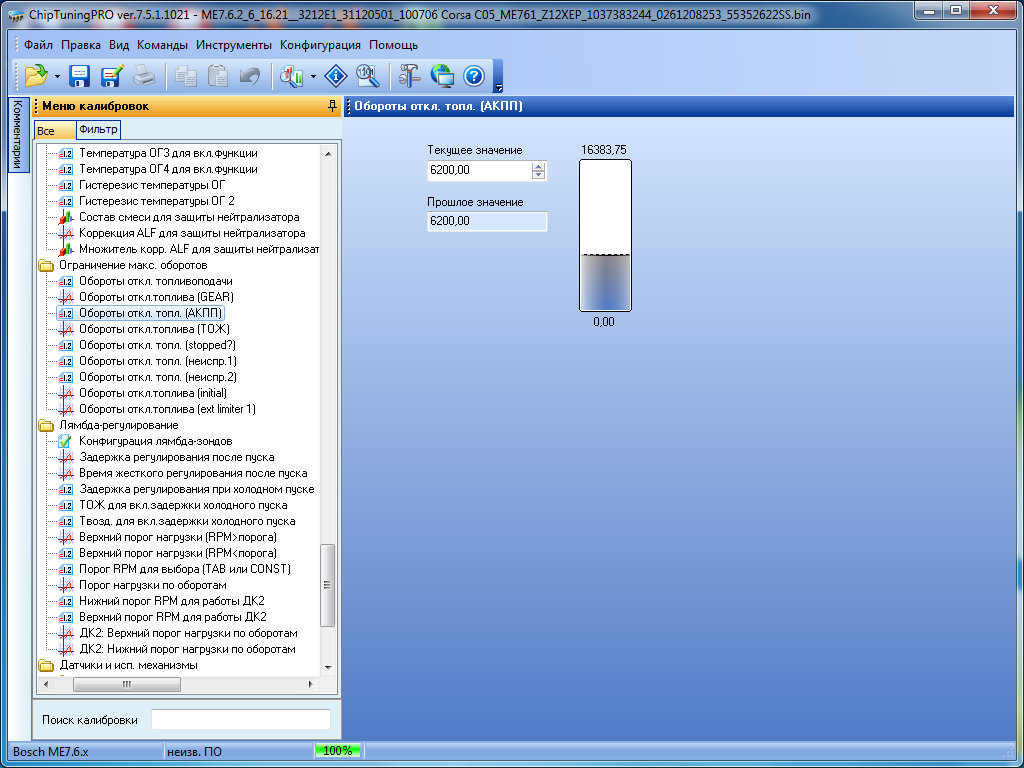The width and height of the screenshot is (1024, 768).
Task: Pin the Меню калибровок panel
Action: coord(332,106)
